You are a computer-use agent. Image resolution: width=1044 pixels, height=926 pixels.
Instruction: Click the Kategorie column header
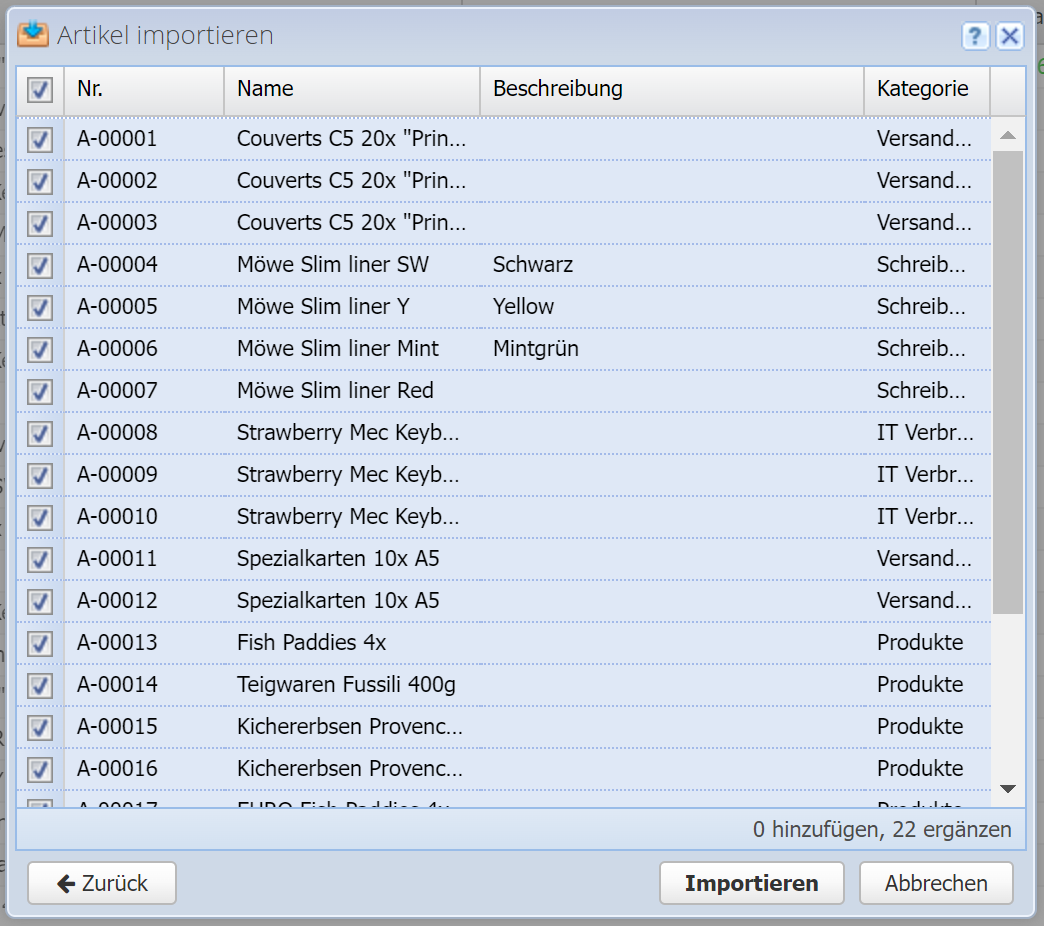(926, 89)
